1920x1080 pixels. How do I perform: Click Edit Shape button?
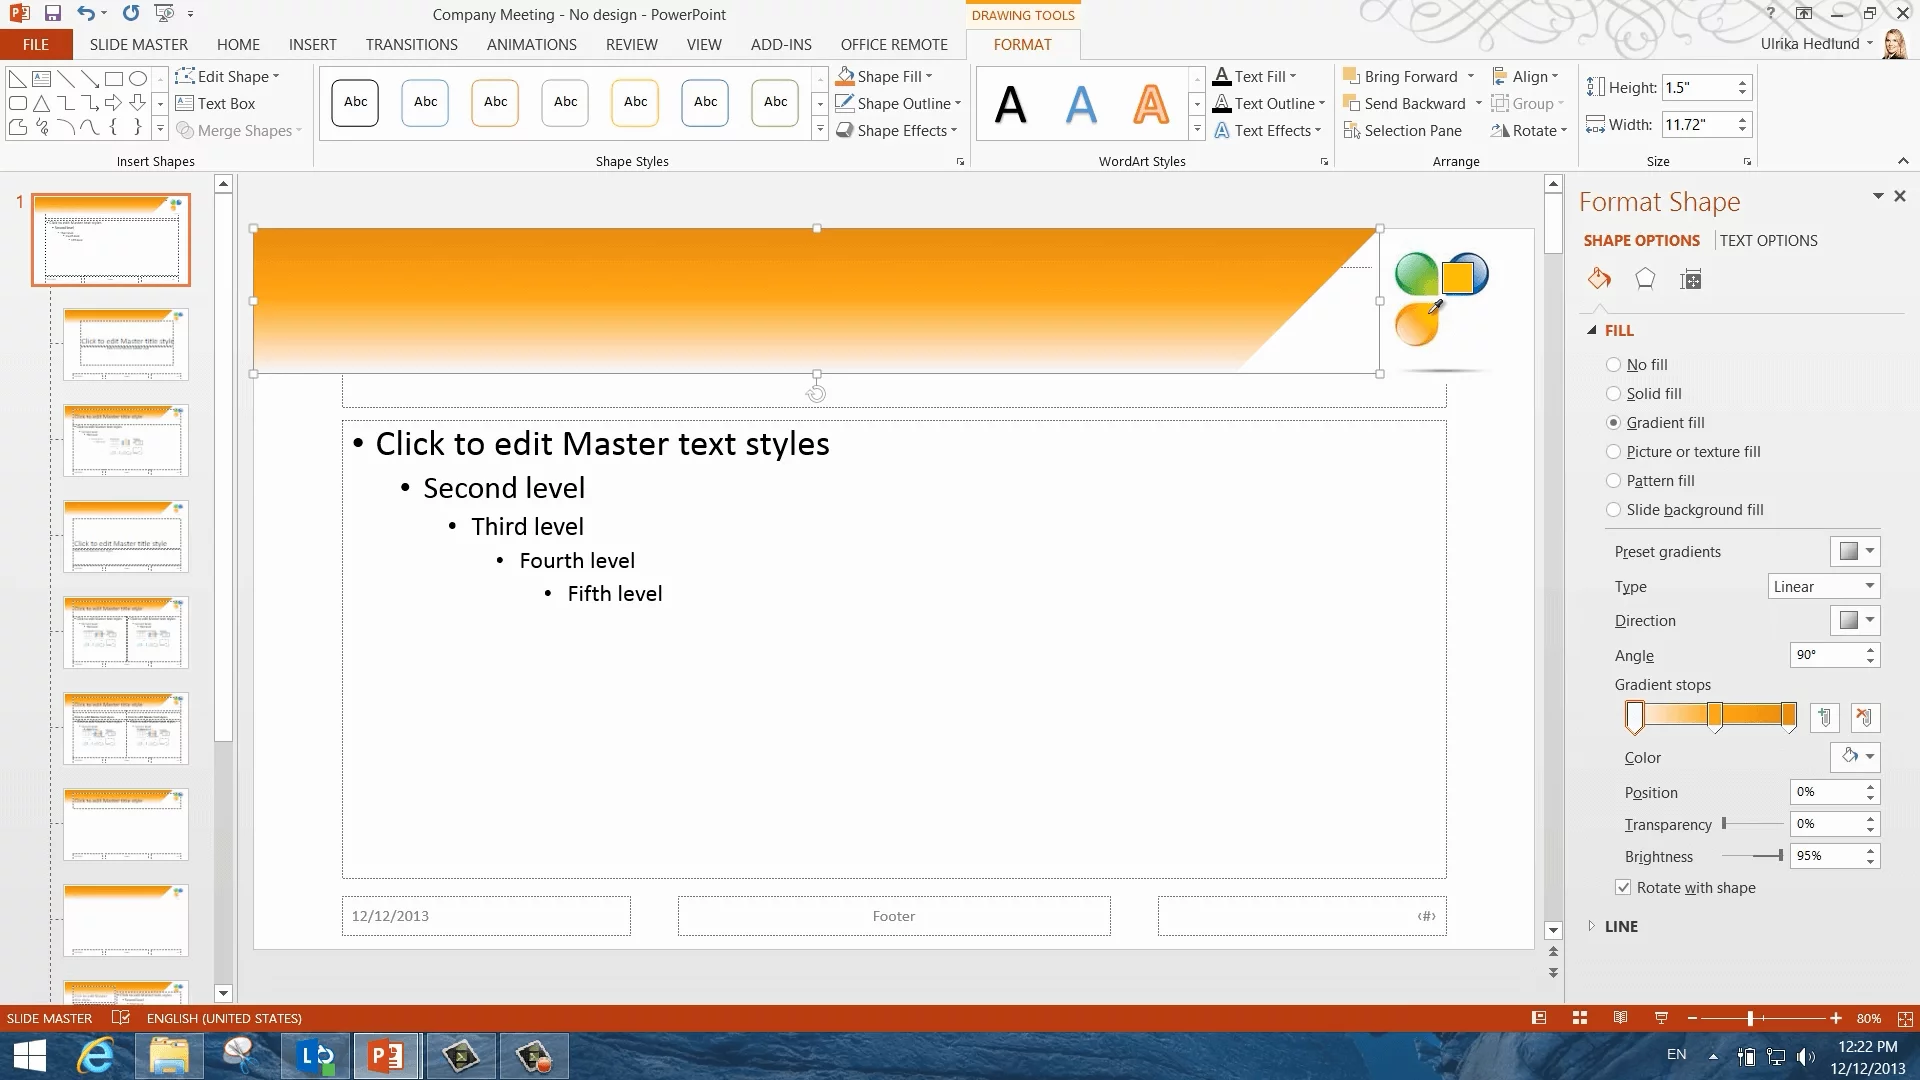(227, 77)
